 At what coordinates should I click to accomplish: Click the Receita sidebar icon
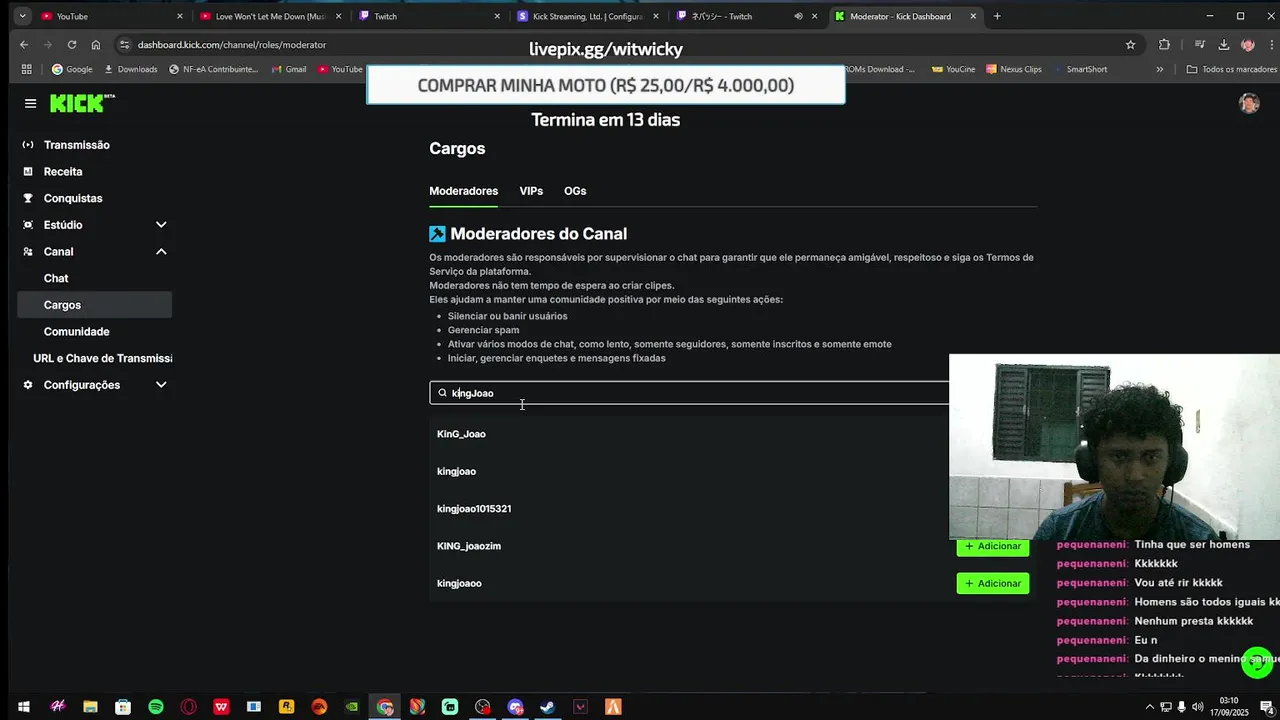28,172
